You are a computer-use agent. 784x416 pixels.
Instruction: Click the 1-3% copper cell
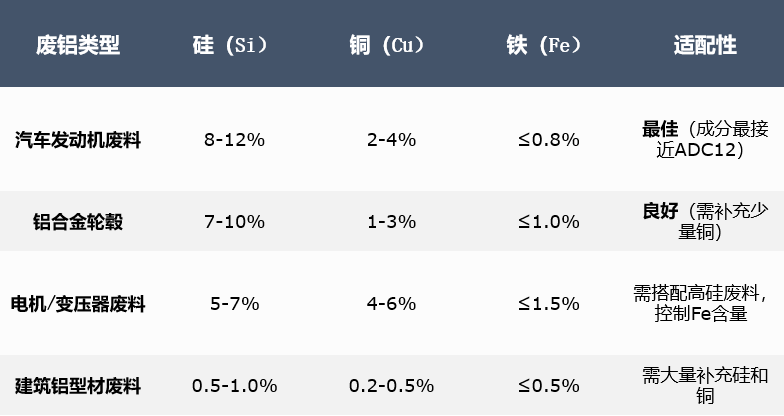[391, 222]
